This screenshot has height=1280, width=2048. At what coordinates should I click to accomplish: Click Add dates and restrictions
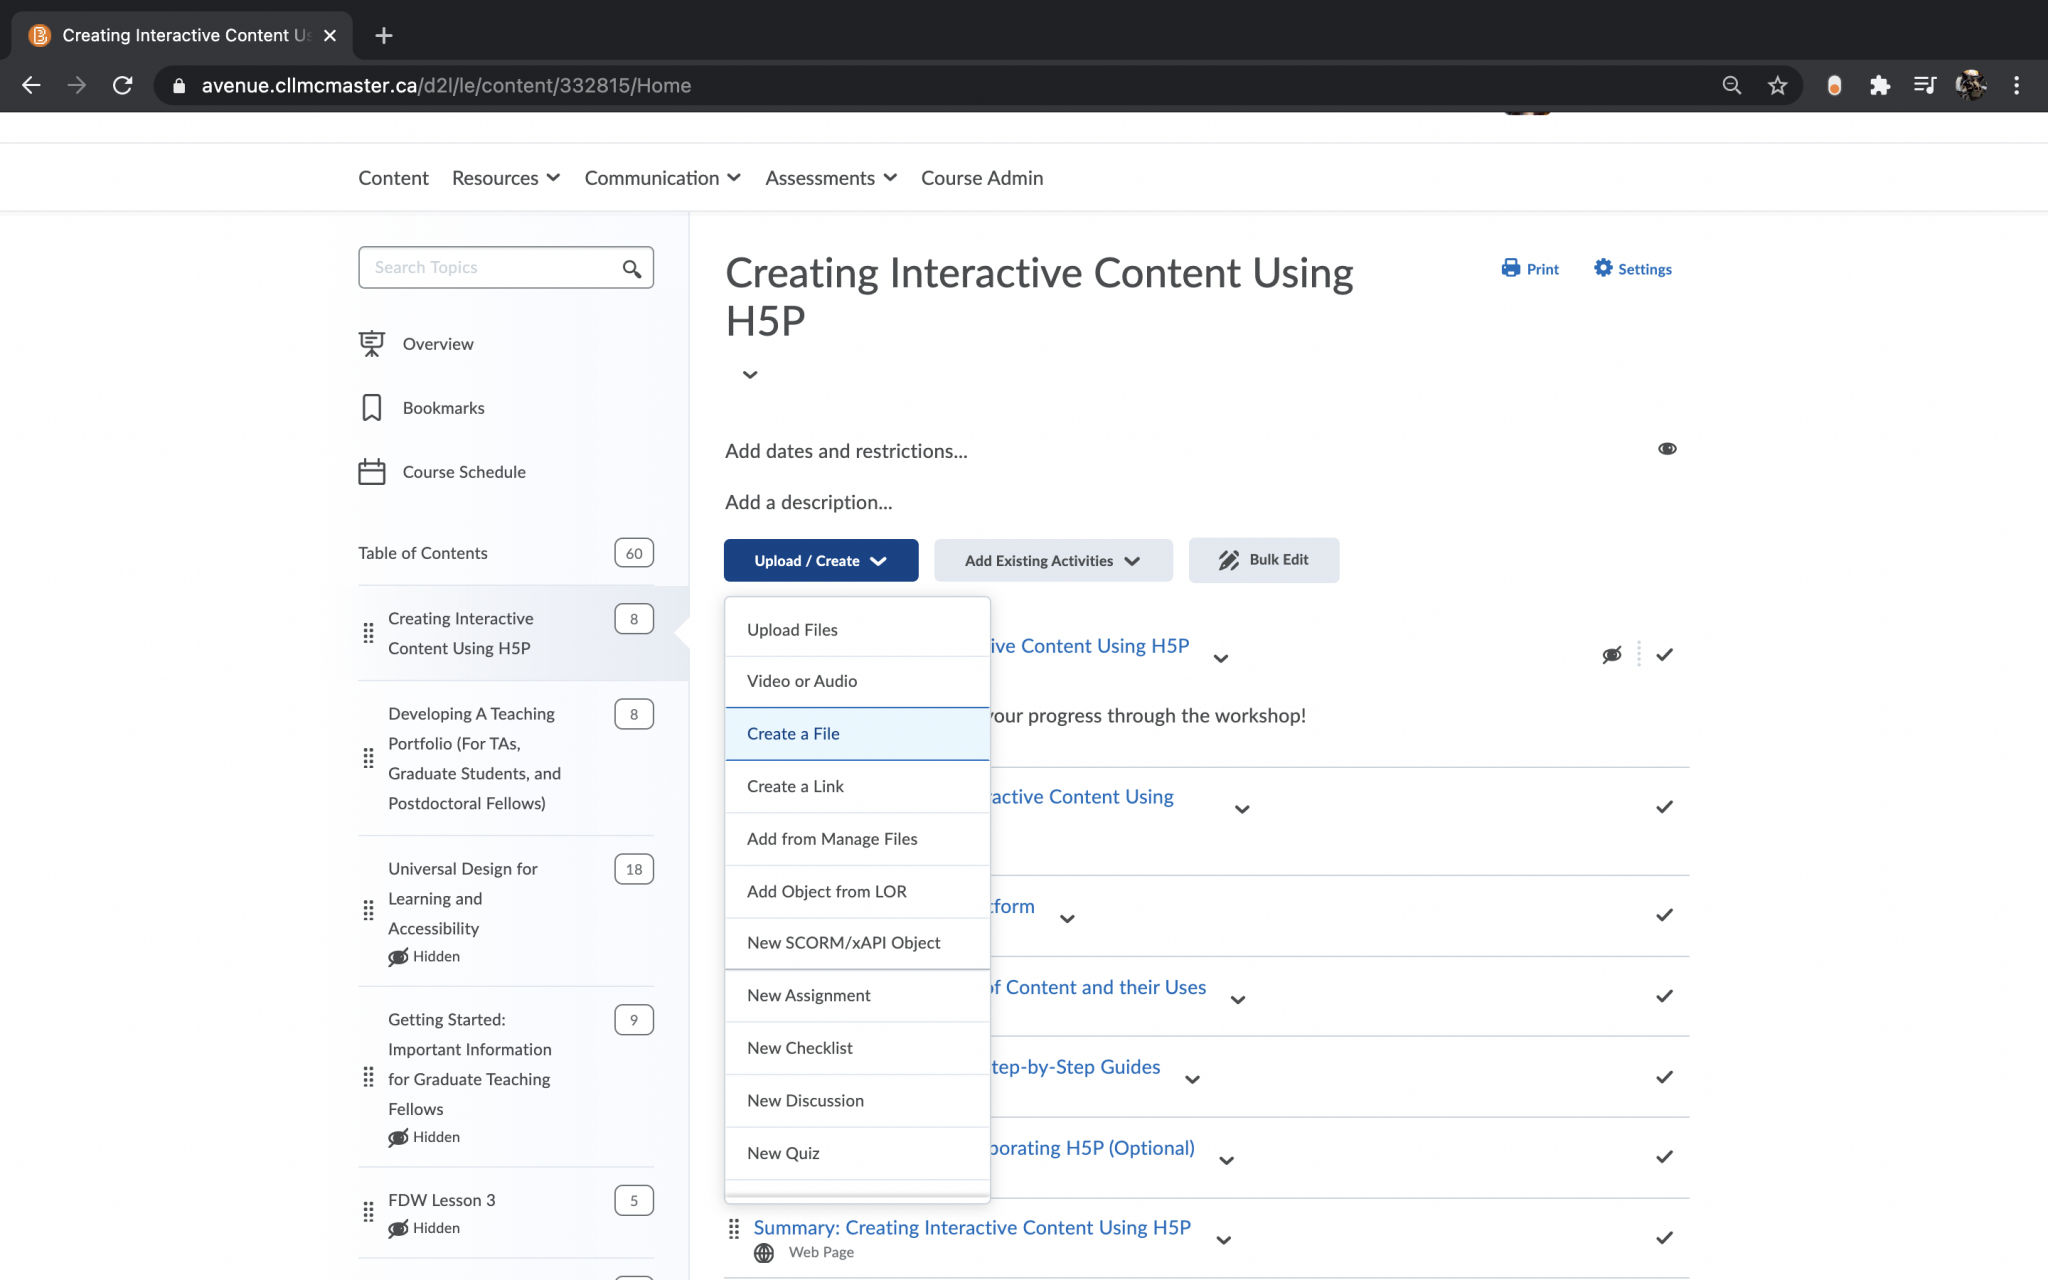coord(846,451)
